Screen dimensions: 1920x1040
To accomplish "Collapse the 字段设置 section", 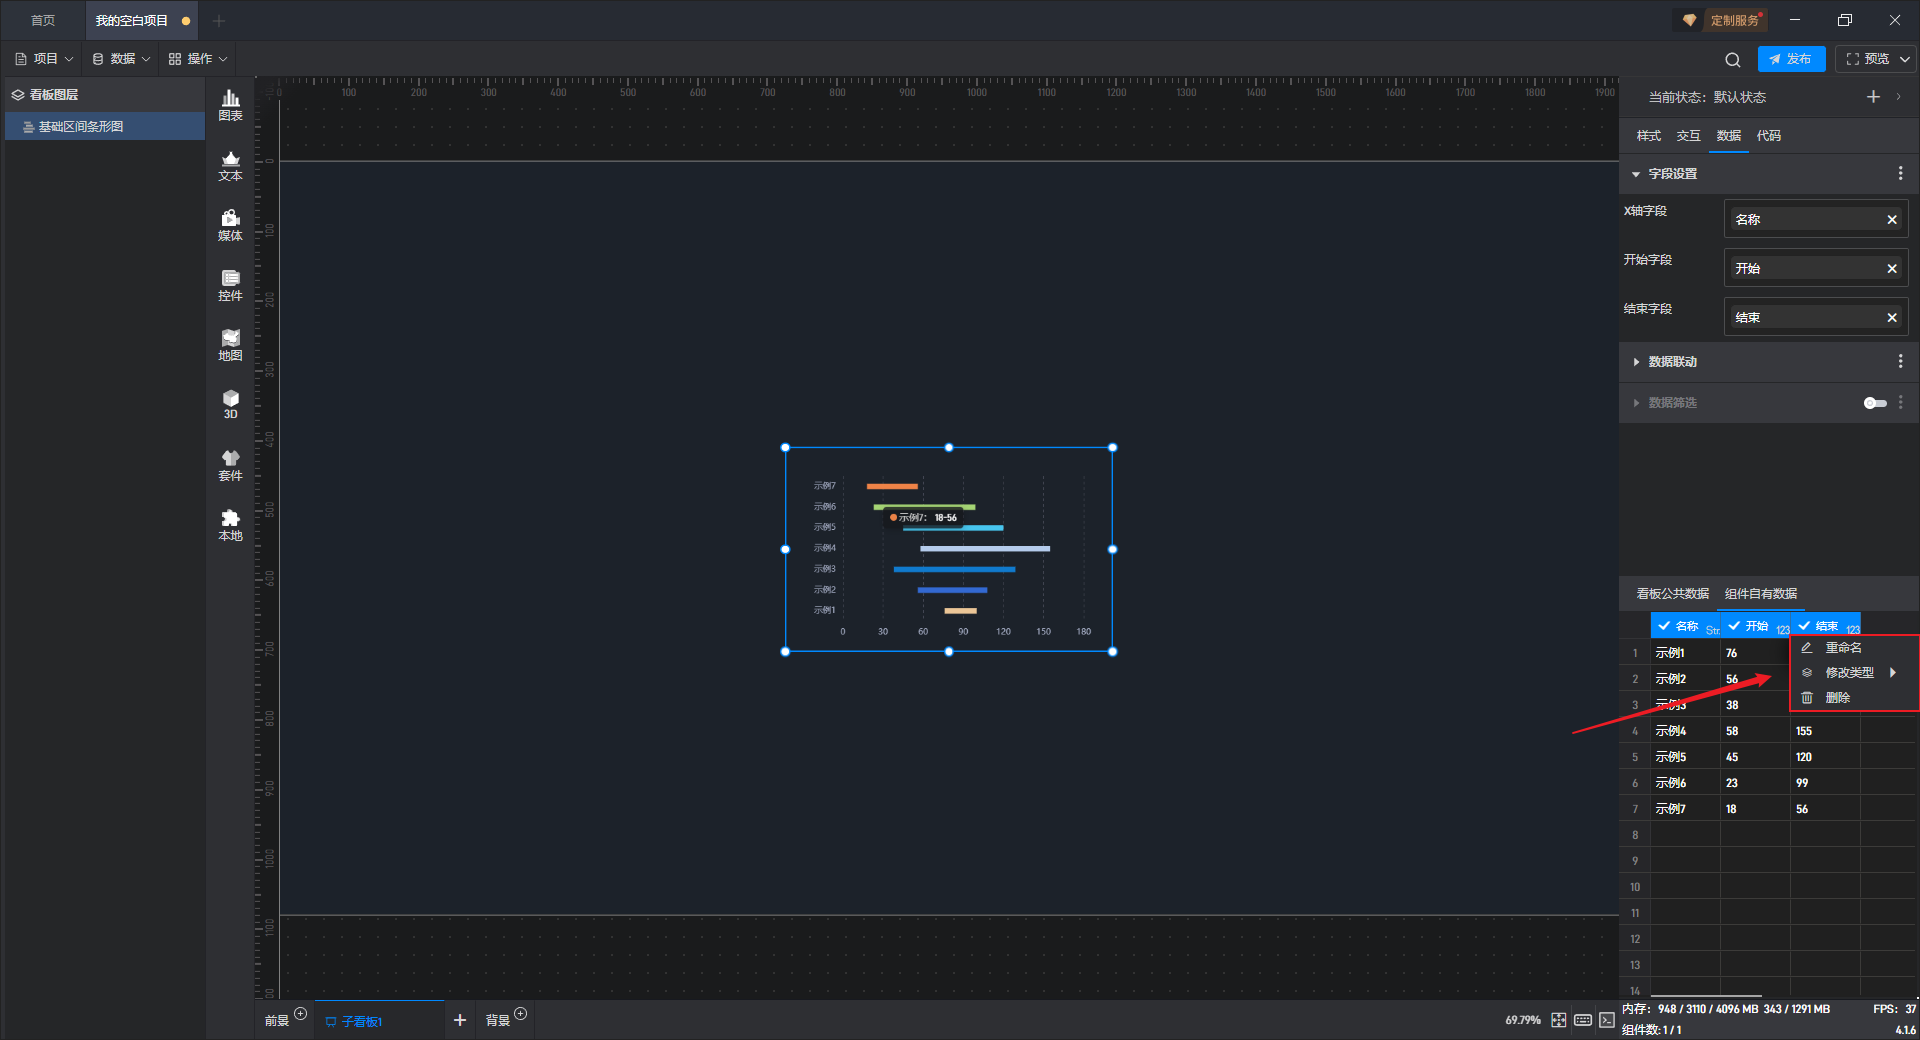I will (1636, 174).
